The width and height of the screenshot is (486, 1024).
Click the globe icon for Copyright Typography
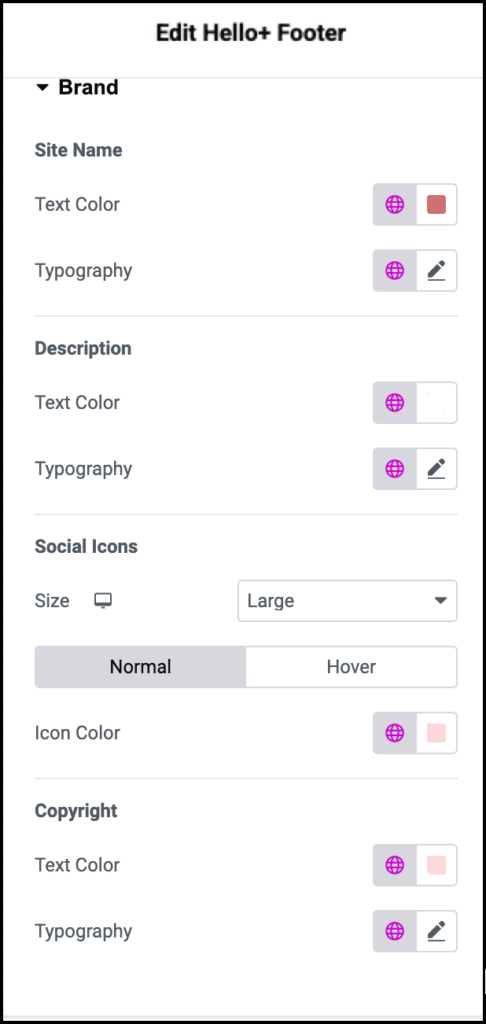tap(395, 931)
